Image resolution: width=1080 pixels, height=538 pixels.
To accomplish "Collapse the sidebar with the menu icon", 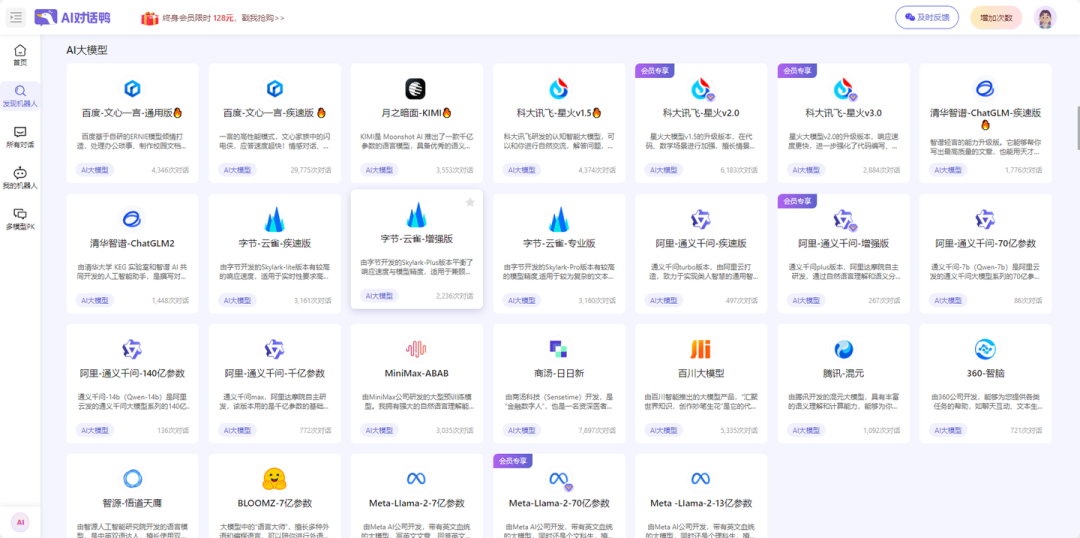I will click(16, 18).
